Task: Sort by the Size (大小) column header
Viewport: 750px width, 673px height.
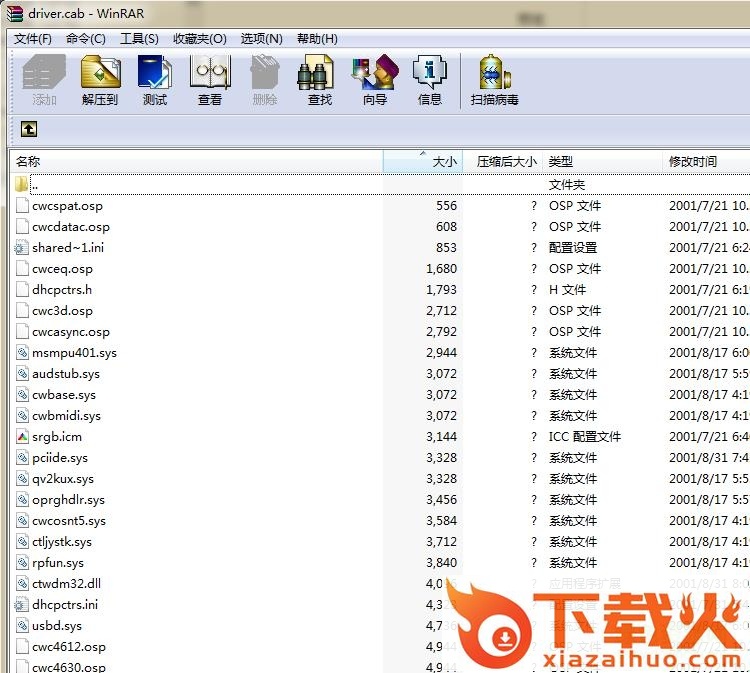Action: point(423,162)
